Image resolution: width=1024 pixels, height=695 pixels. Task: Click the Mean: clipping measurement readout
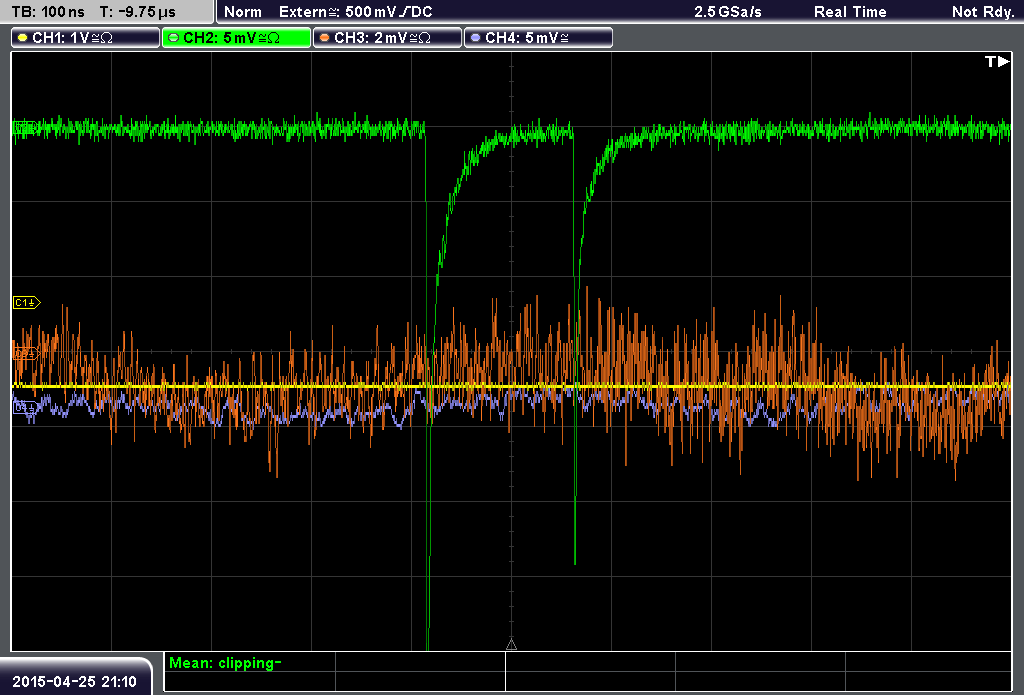pos(225,663)
